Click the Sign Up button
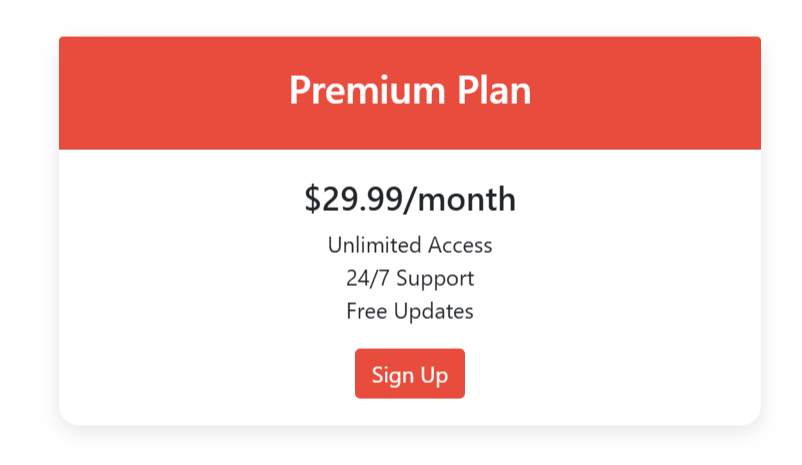 tap(409, 374)
